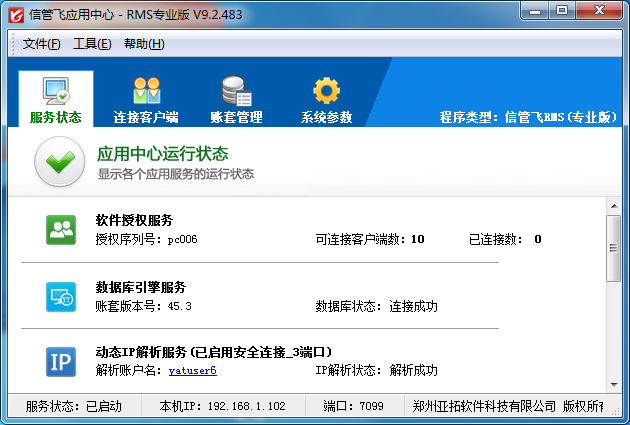Click the 软件授权服务 green icon

coord(61,229)
